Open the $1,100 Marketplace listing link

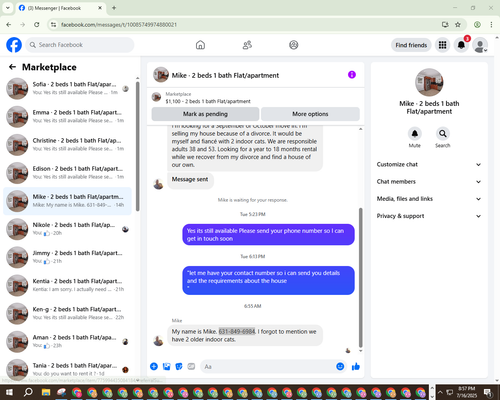coord(208,101)
